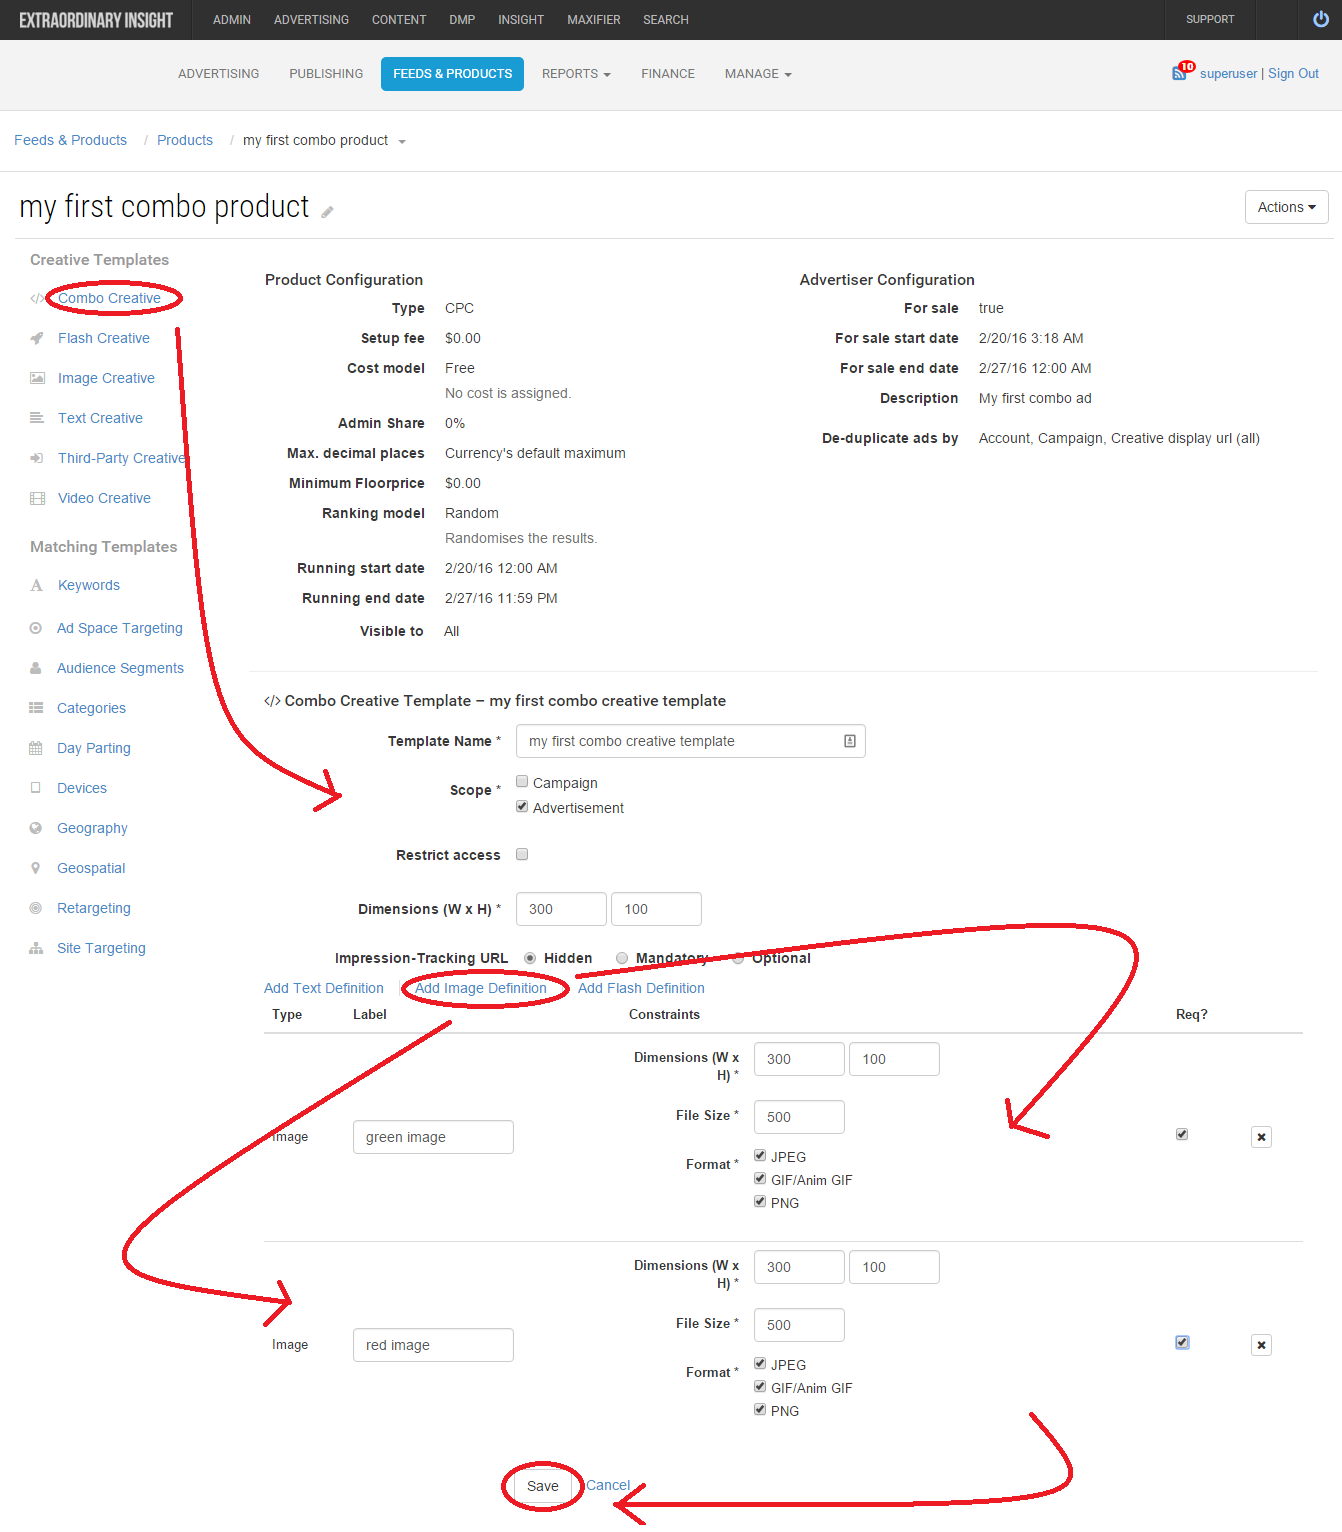Click the Geography globe icon
This screenshot has height=1532, width=1342.
click(36, 828)
